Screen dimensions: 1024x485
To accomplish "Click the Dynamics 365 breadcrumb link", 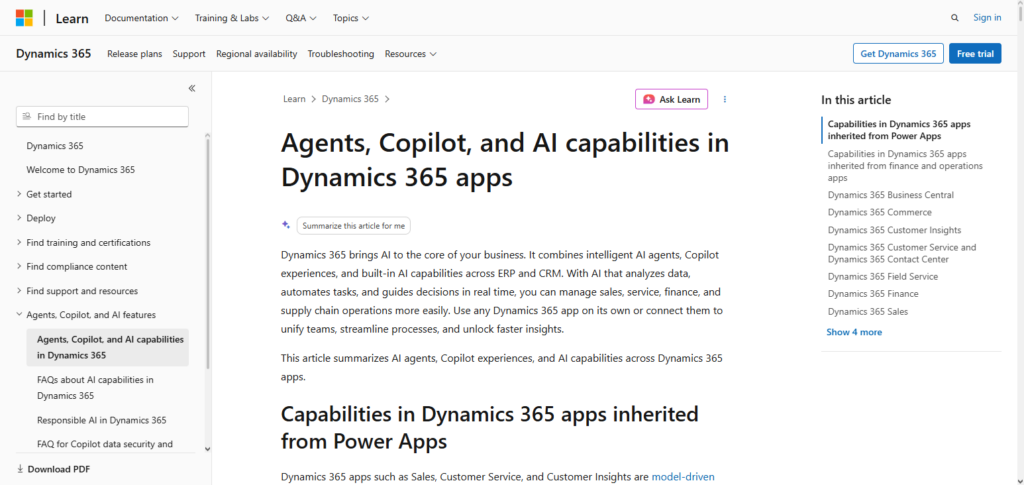I will click(350, 99).
